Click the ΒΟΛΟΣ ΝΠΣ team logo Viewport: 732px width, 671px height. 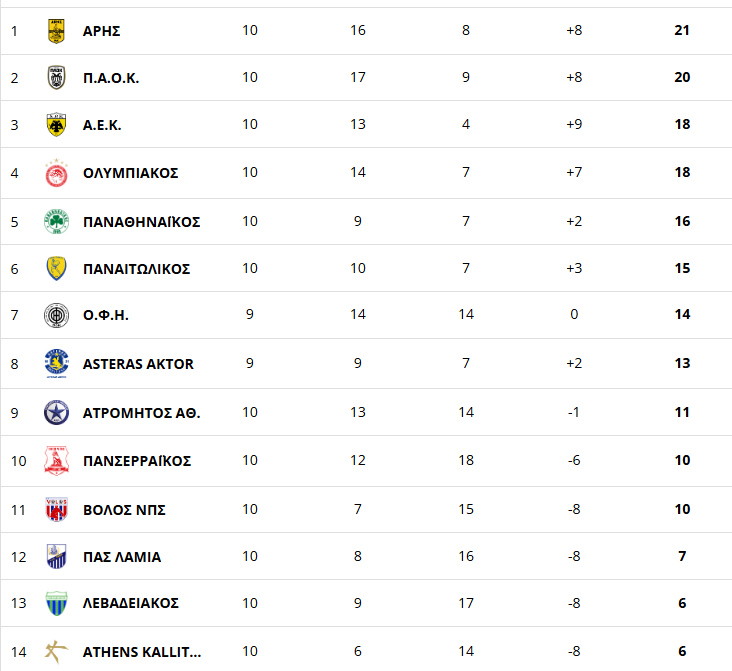point(56,509)
